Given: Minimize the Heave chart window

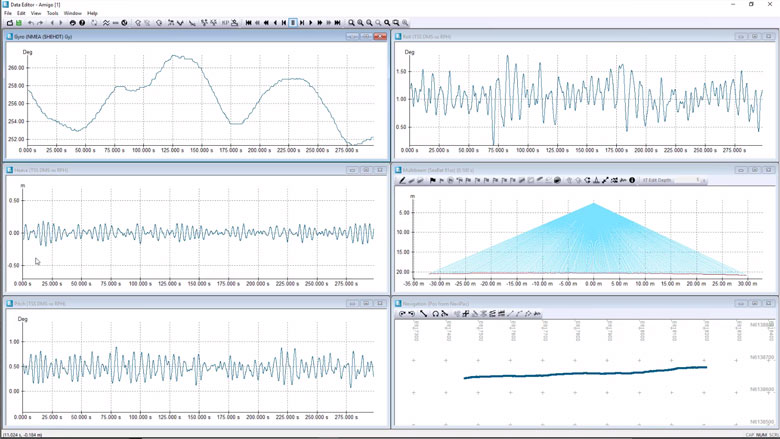Looking at the screenshot, I should pos(352,170).
